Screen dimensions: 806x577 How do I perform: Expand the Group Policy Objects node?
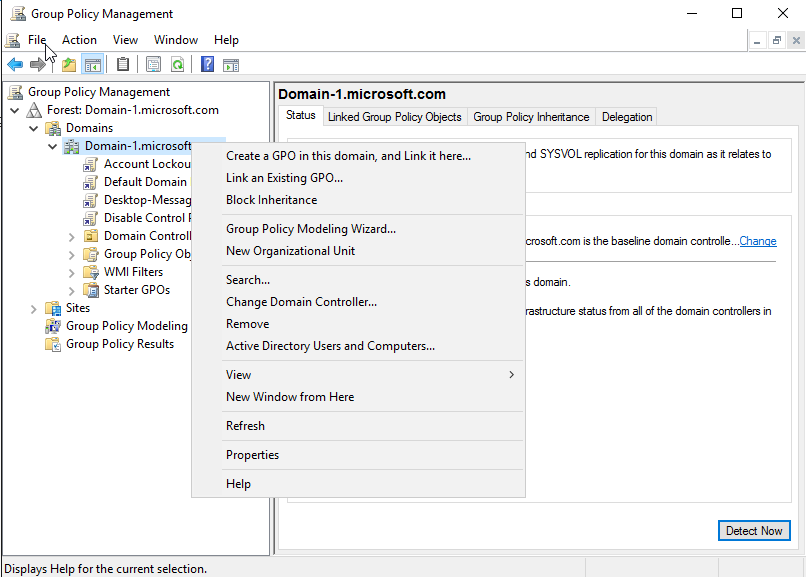pos(71,255)
